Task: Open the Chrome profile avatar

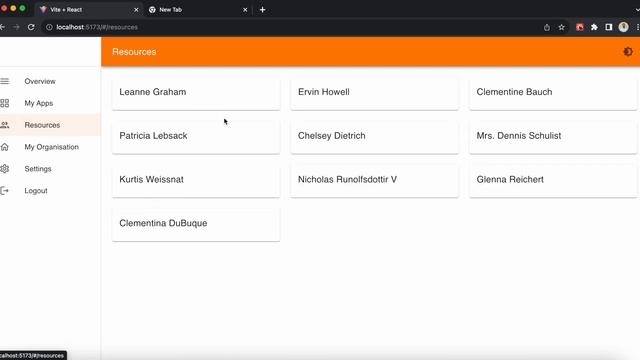Action: click(623, 27)
